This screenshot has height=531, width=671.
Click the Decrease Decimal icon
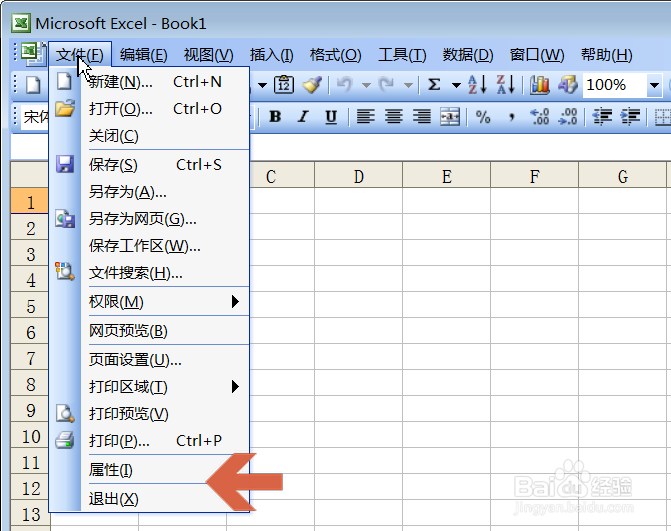(568, 116)
